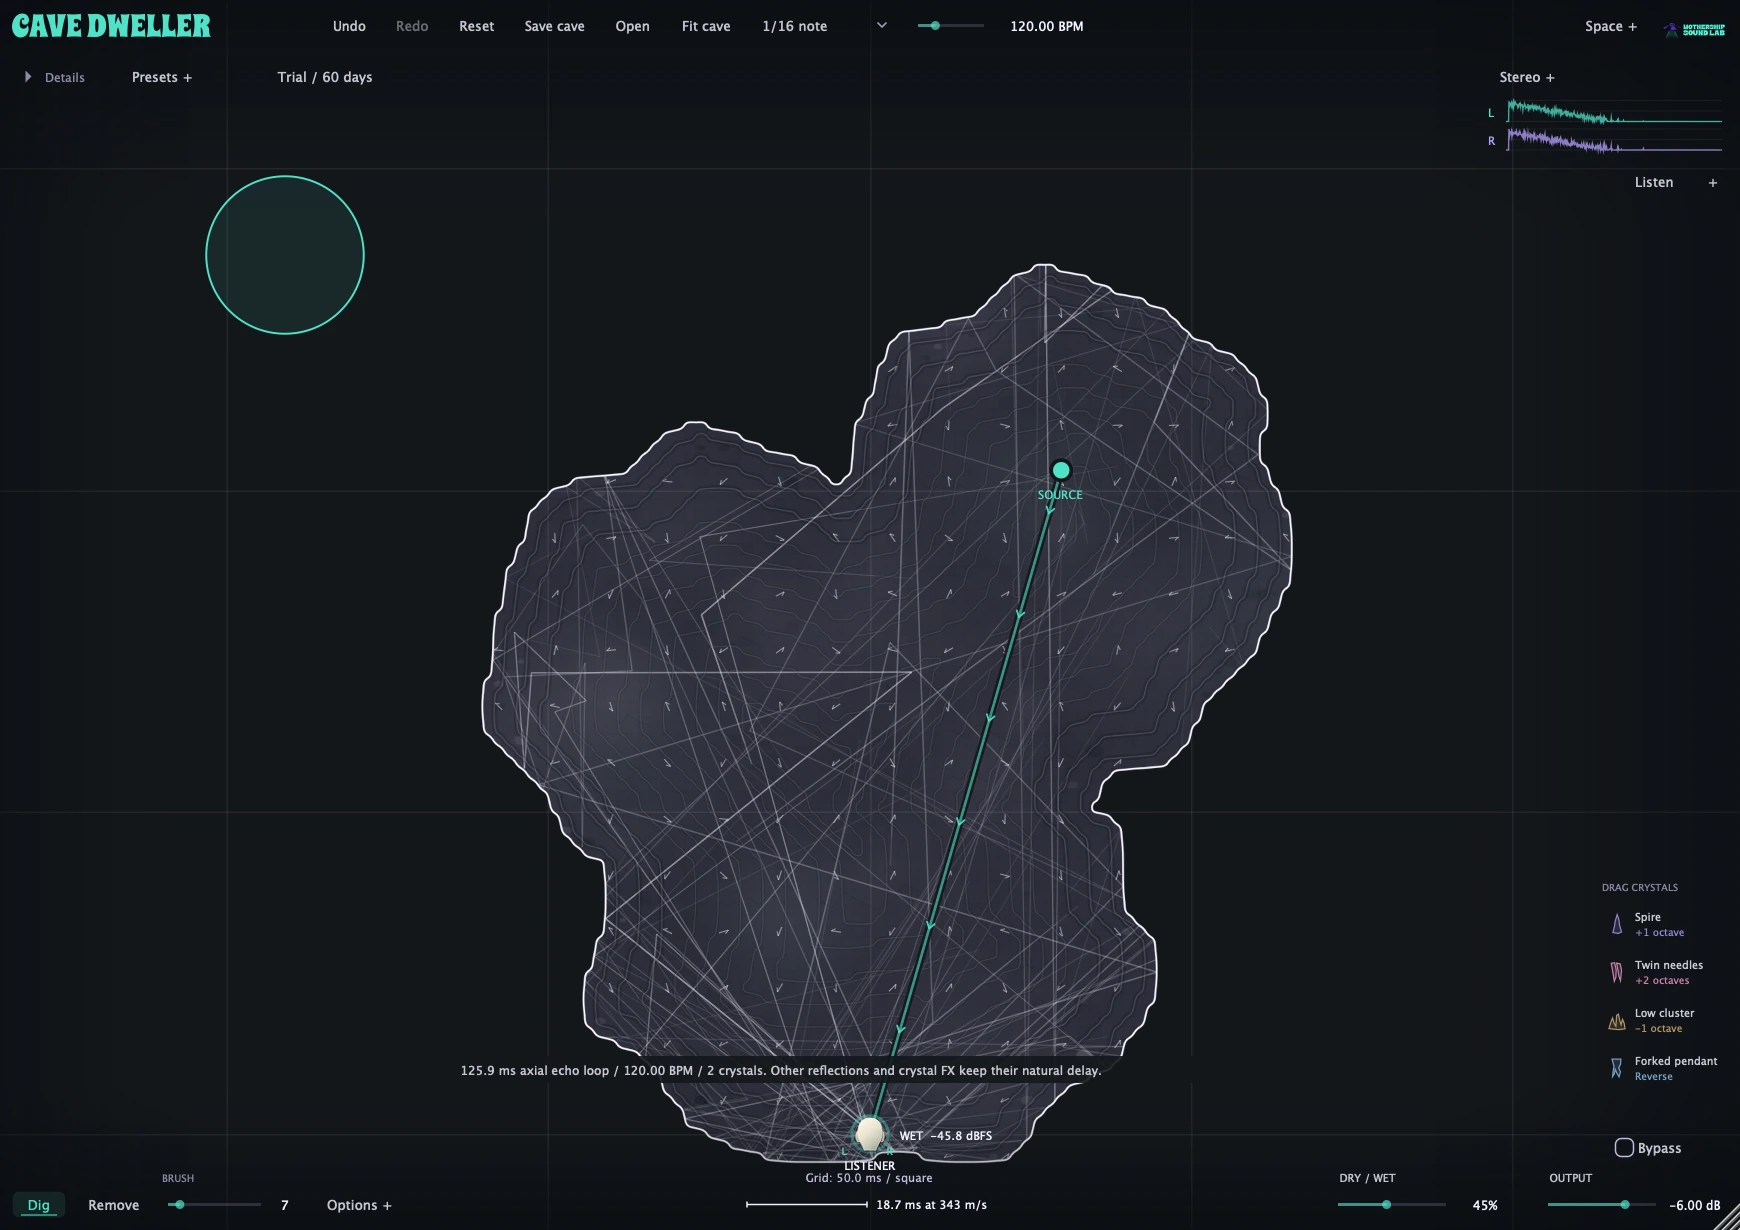Select the Low cluster crystal icon
The width and height of the screenshot is (1740, 1230).
[x=1616, y=1021]
